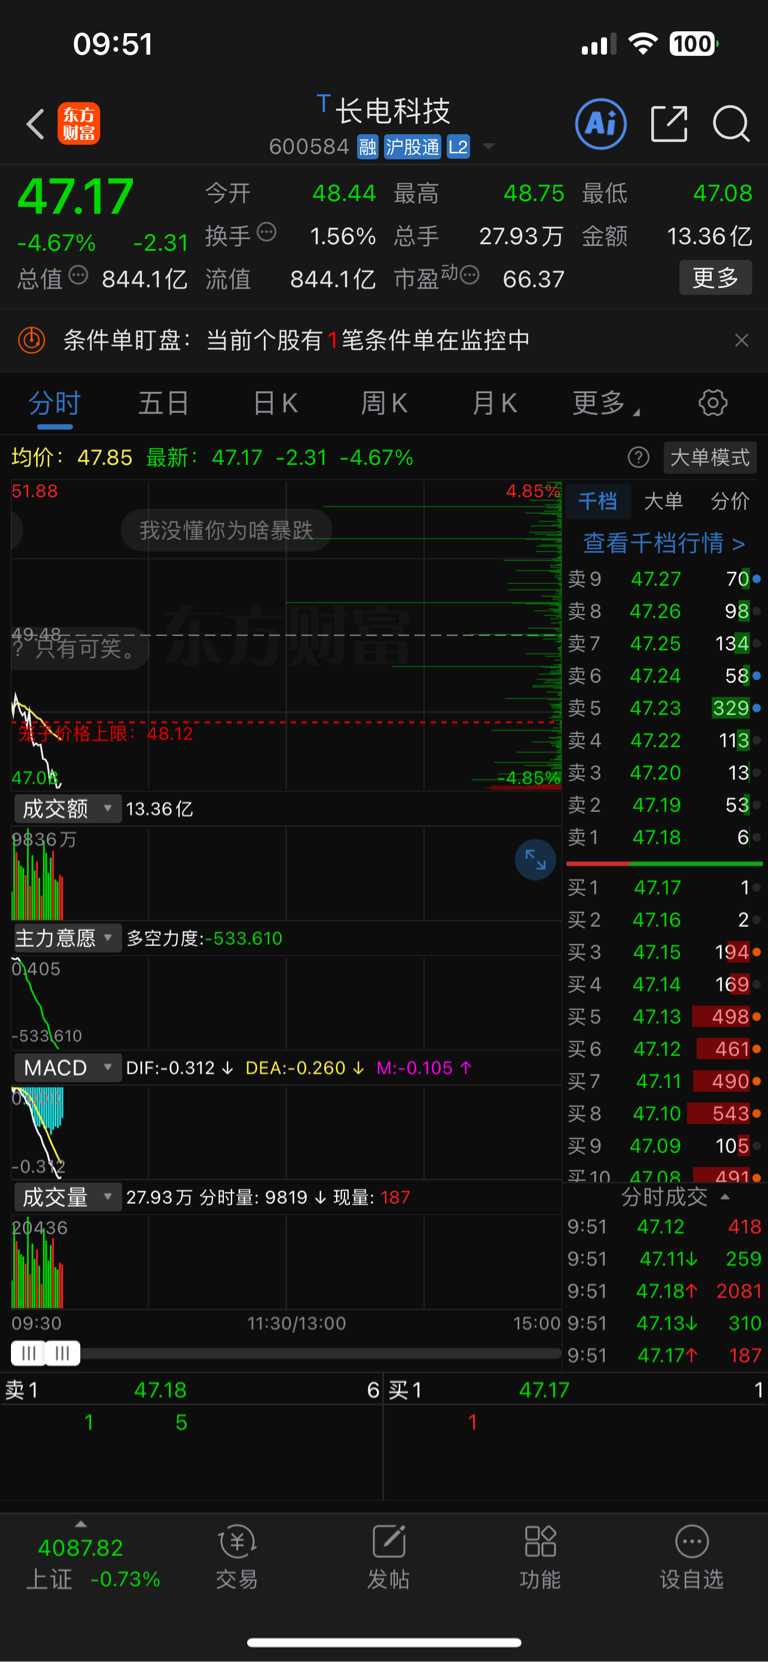This screenshot has width=768, height=1662.
Task: Tap the L2 level badge
Action: [458, 147]
